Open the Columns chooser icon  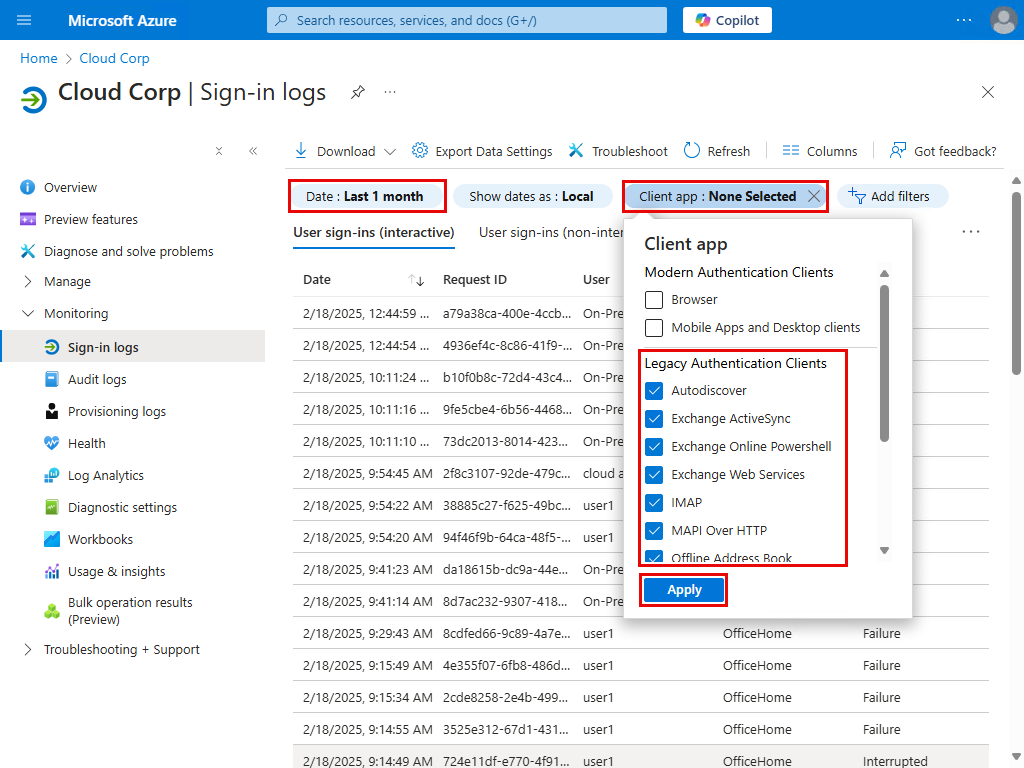pos(791,151)
